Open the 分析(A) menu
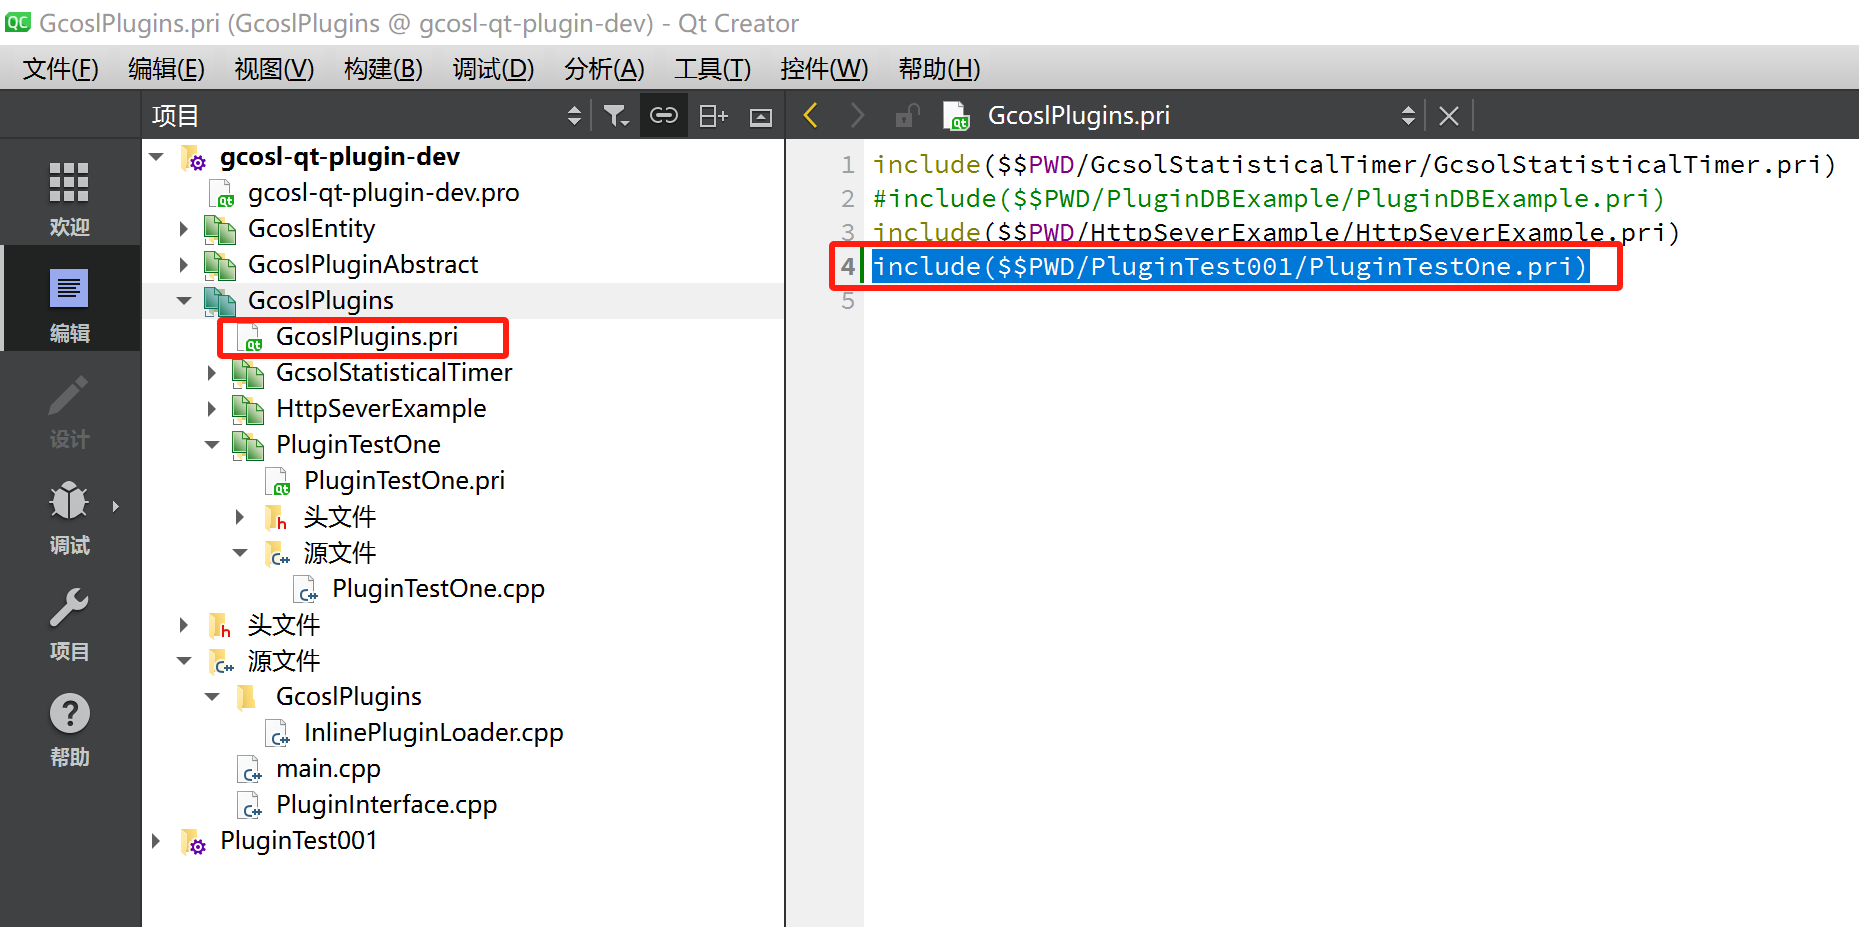This screenshot has width=1859, height=927. click(x=604, y=68)
